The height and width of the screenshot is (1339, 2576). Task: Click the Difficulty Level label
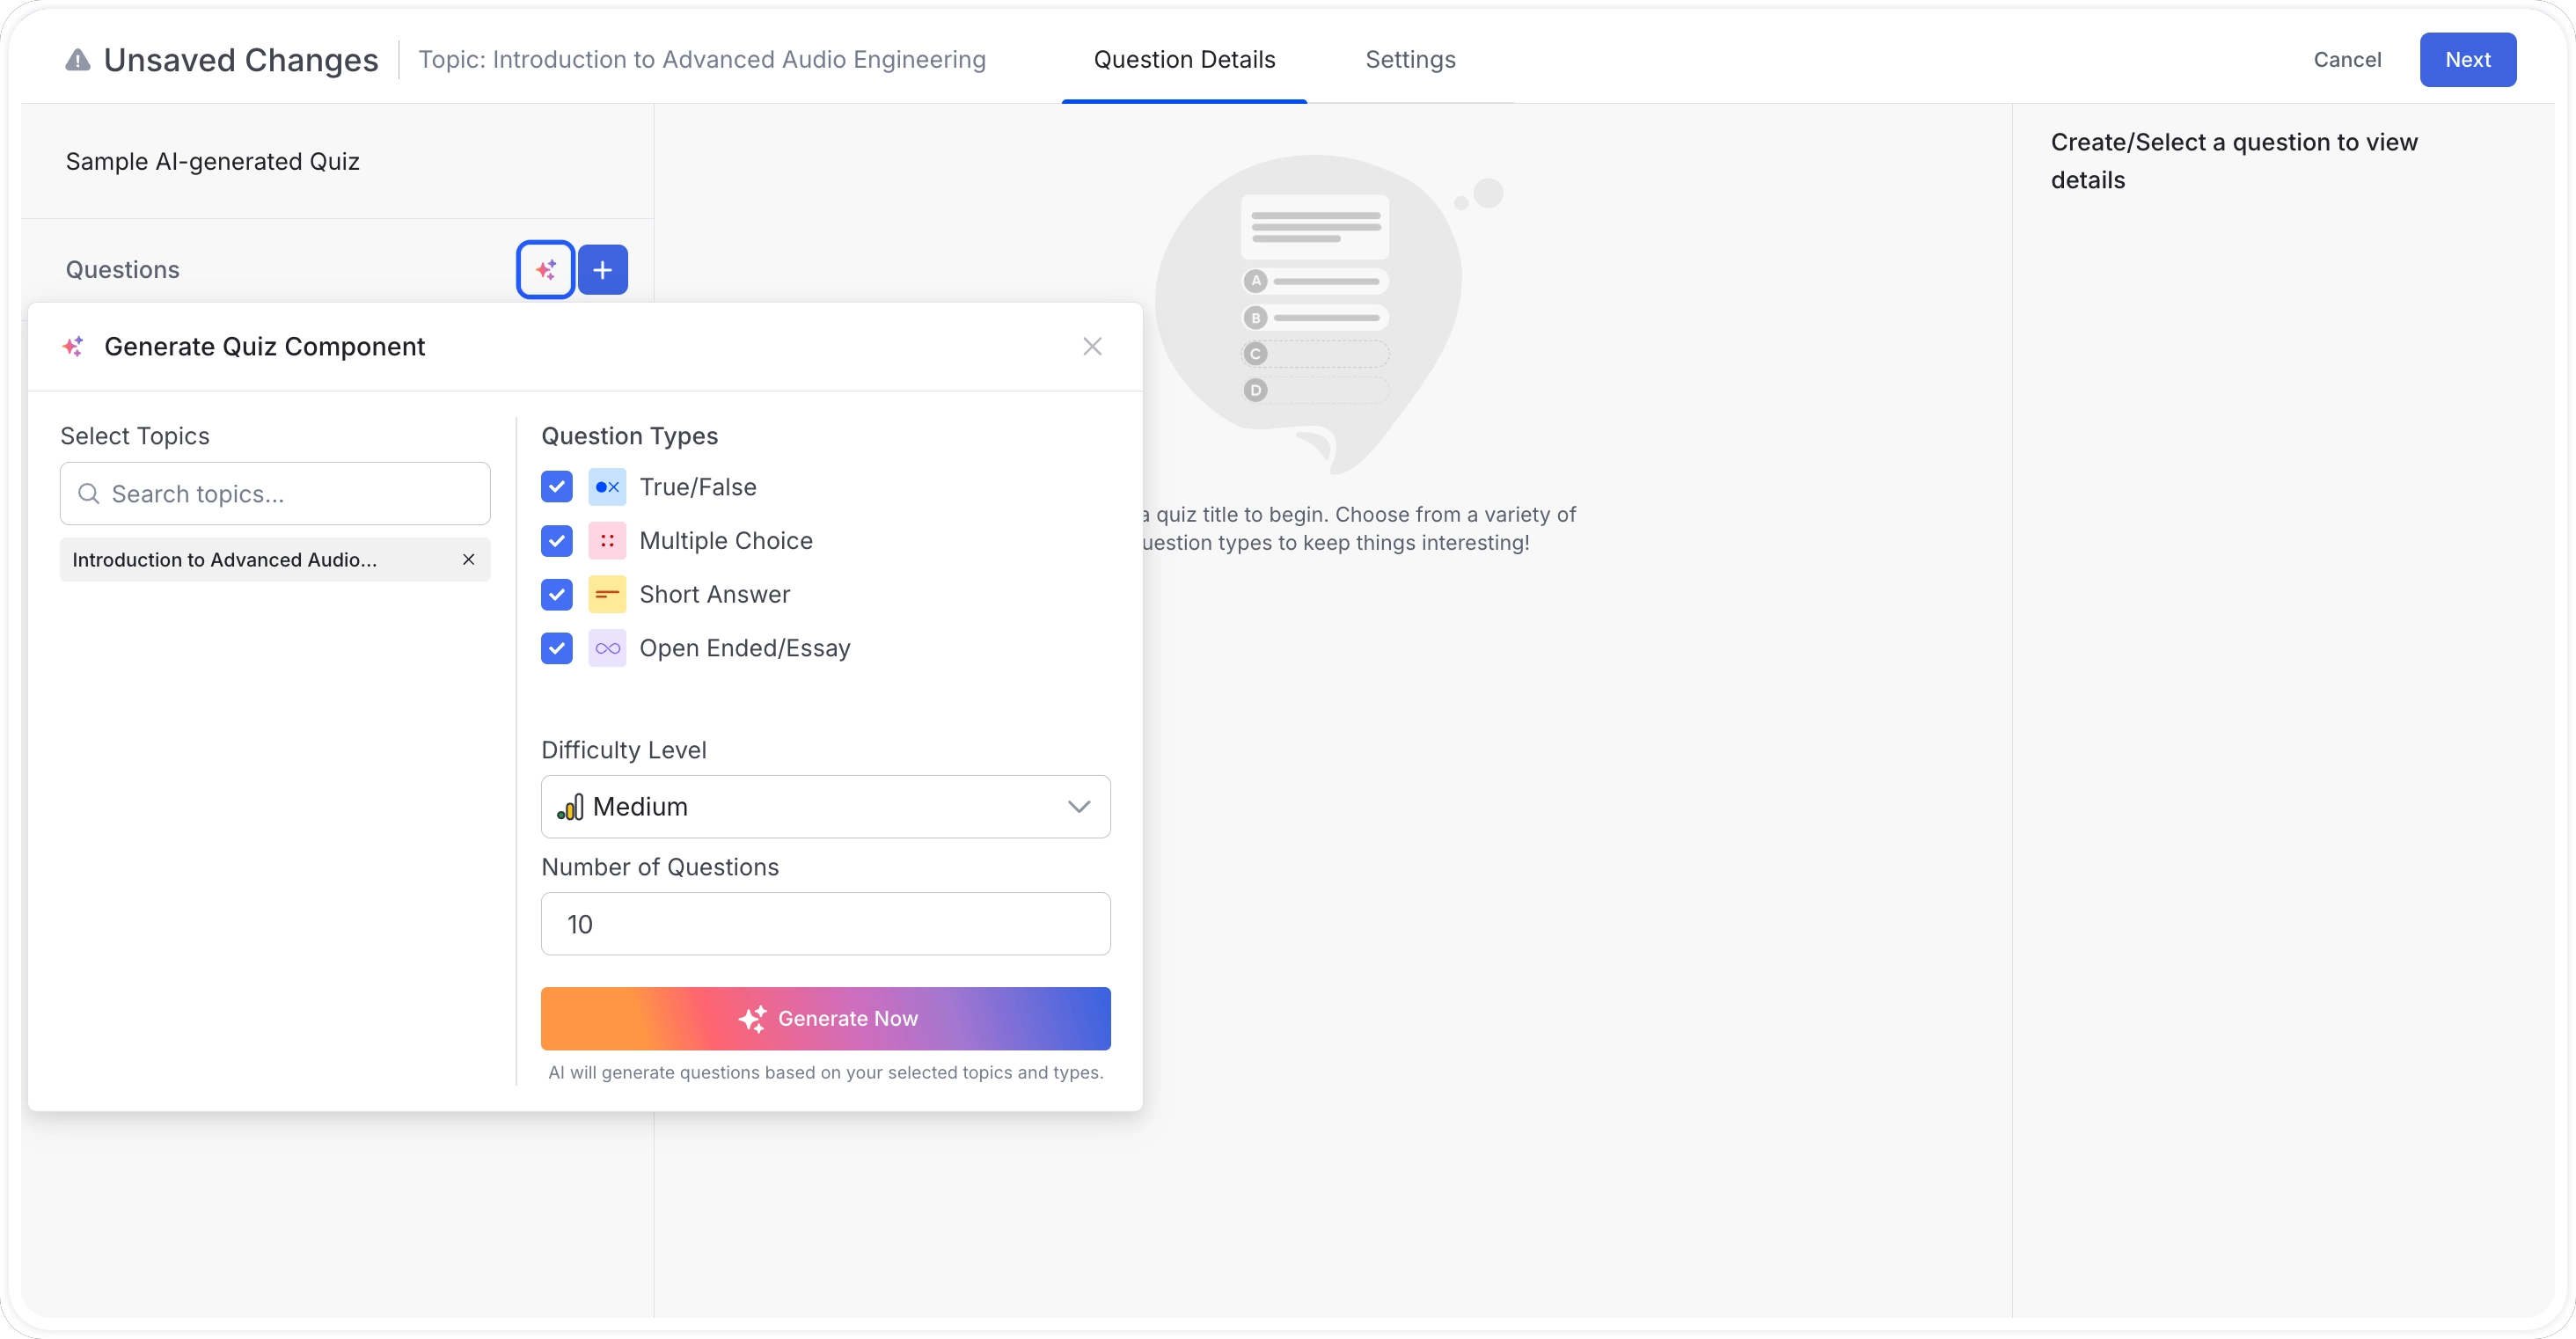click(624, 750)
